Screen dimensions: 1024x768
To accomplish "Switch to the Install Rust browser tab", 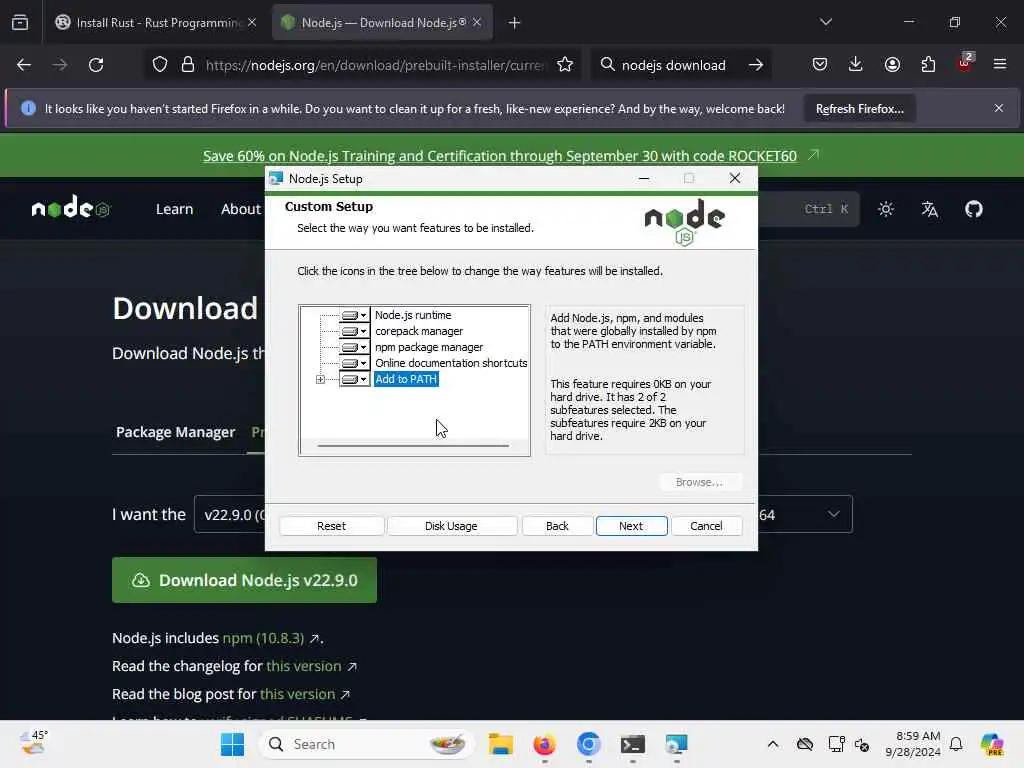I will tap(157, 23).
